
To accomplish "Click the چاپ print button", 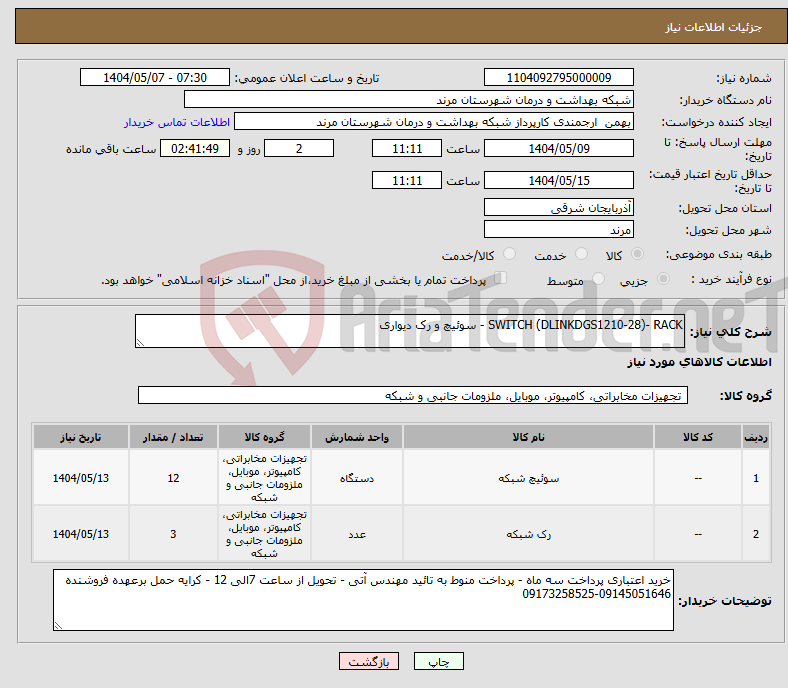I will (439, 661).
